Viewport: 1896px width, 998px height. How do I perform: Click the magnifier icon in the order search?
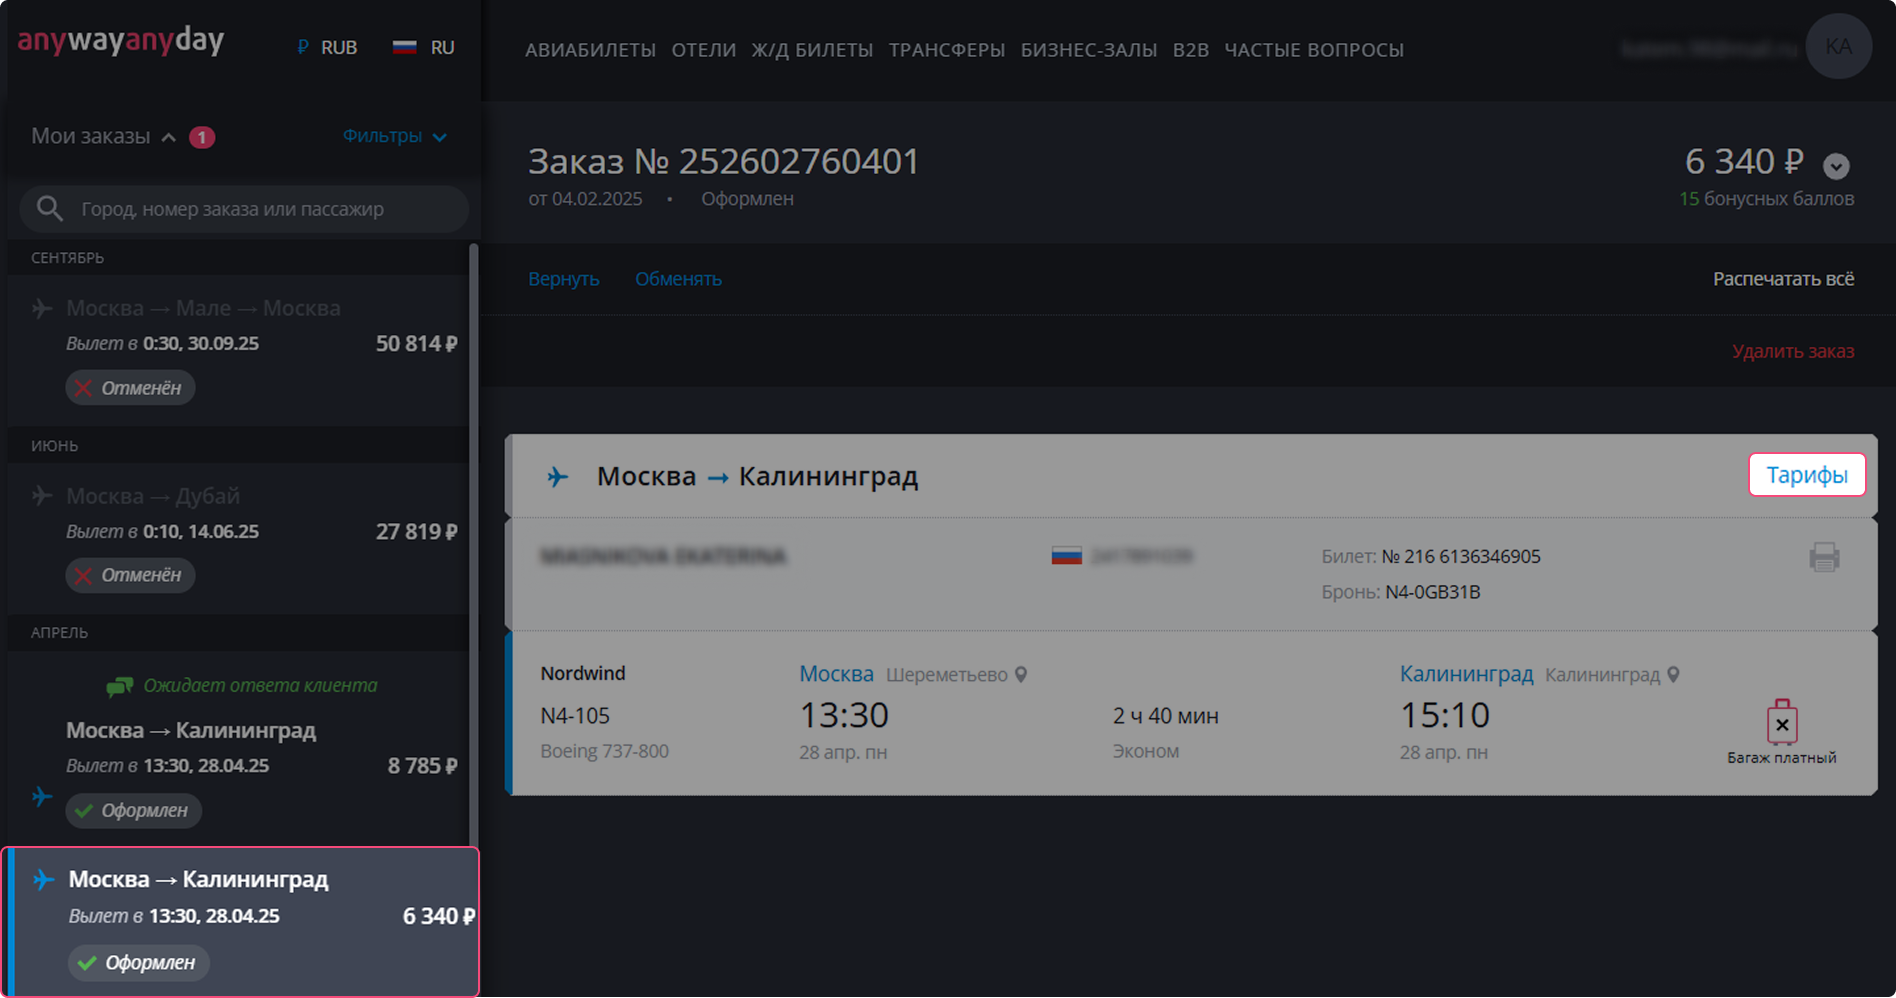(x=49, y=209)
